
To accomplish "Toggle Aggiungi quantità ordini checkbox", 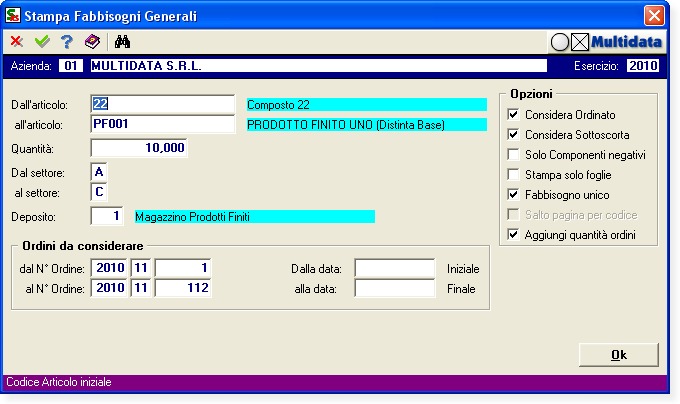I will 513,235.
